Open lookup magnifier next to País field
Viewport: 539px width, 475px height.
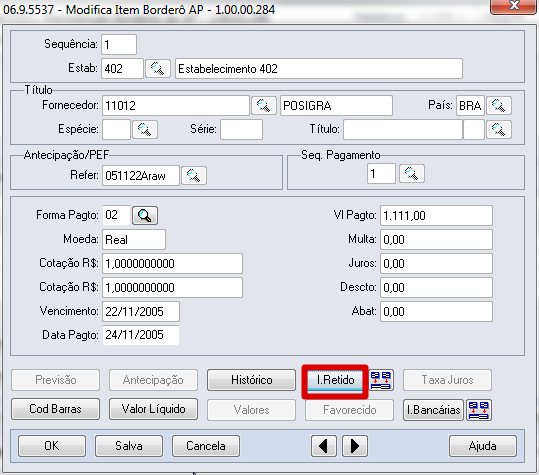(499, 105)
